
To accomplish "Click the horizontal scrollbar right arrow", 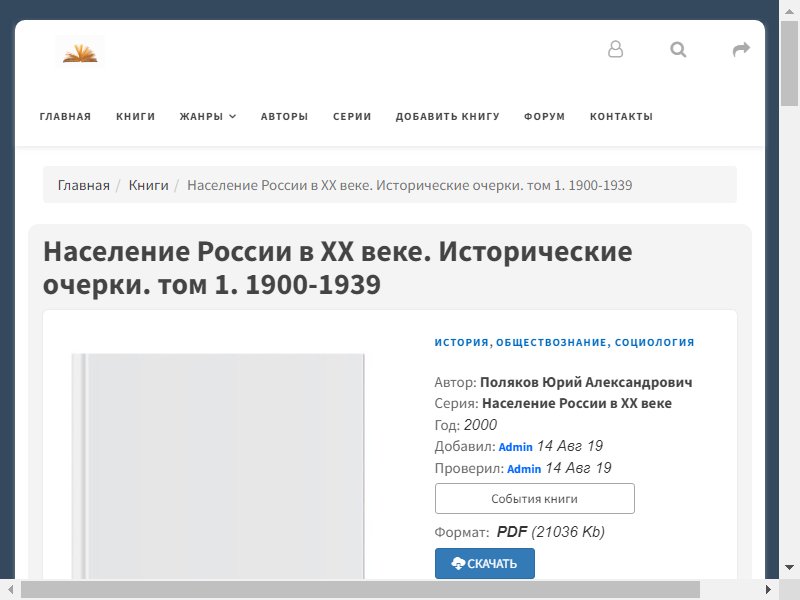I will (x=769, y=590).
